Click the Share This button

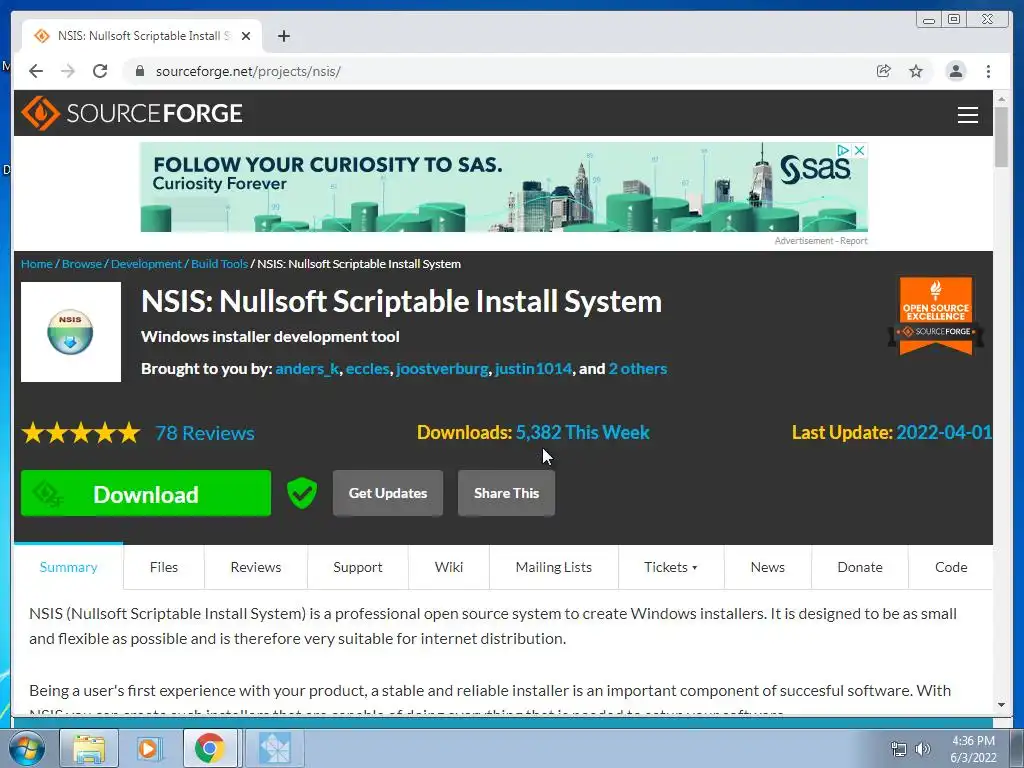pyautogui.click(x=506, y=493)
